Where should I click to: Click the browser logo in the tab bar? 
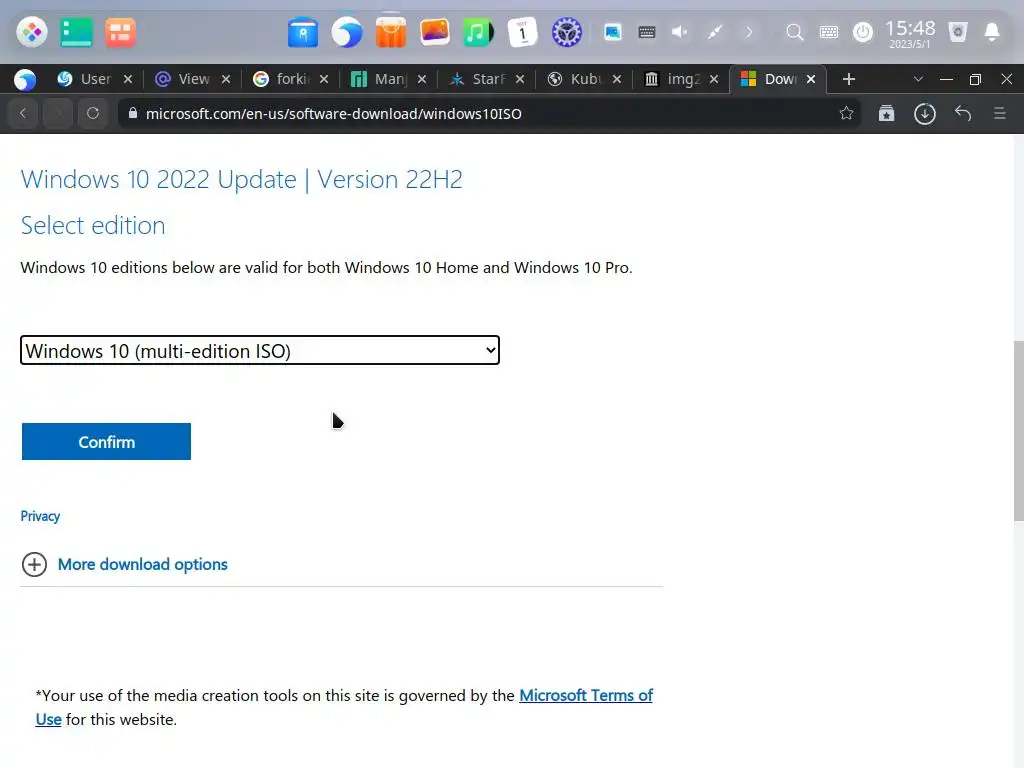pyautogui.click(x=25, y=79)
